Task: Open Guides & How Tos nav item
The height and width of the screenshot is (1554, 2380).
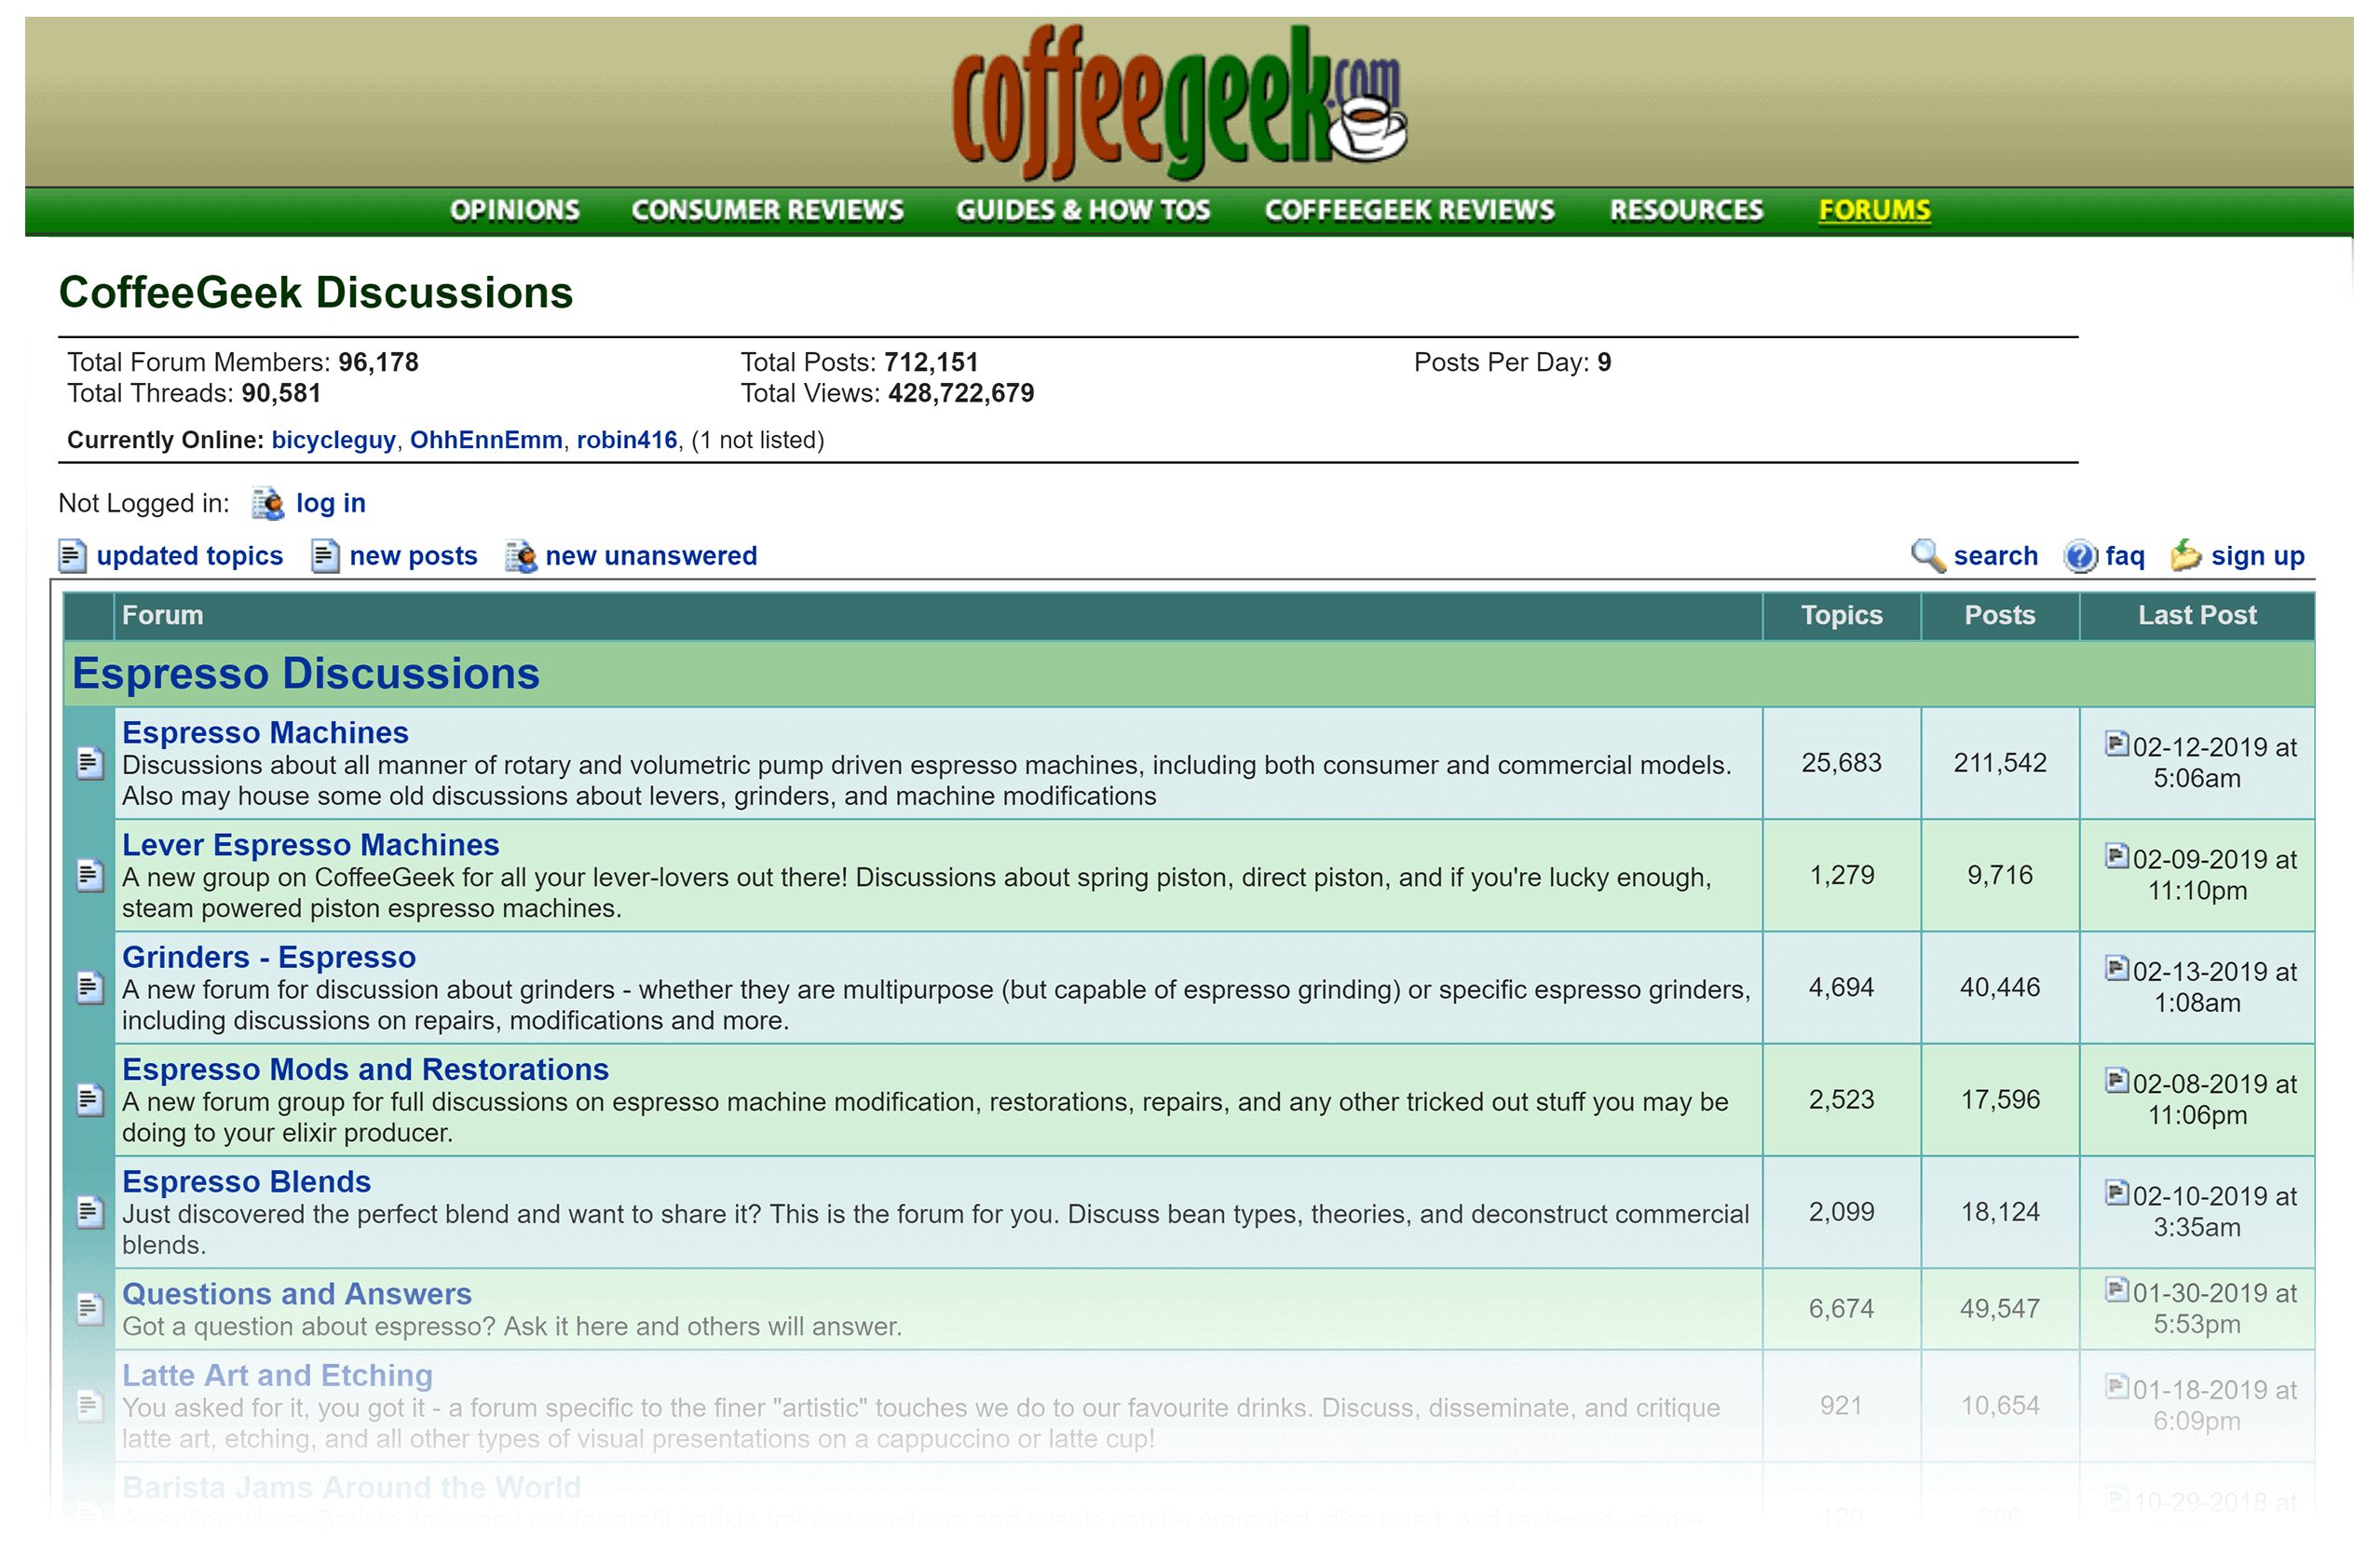Action: point(1085,211)
